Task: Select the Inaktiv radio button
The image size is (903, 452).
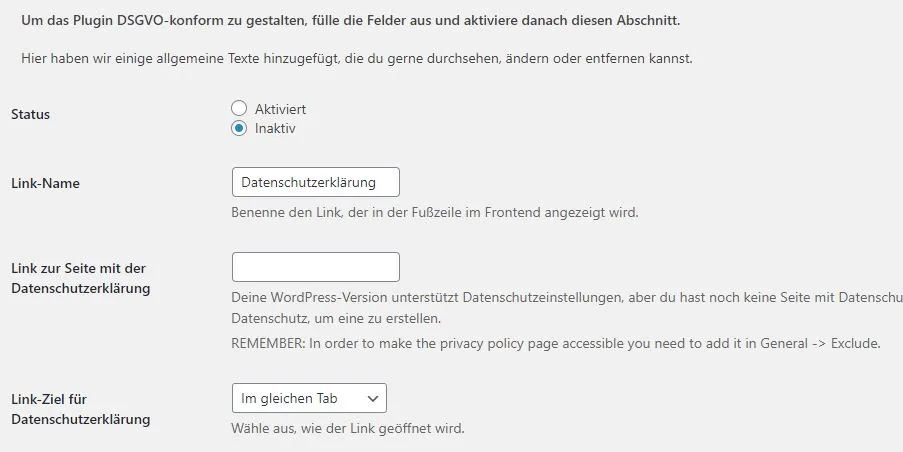Action: click(x=239, y=128)
